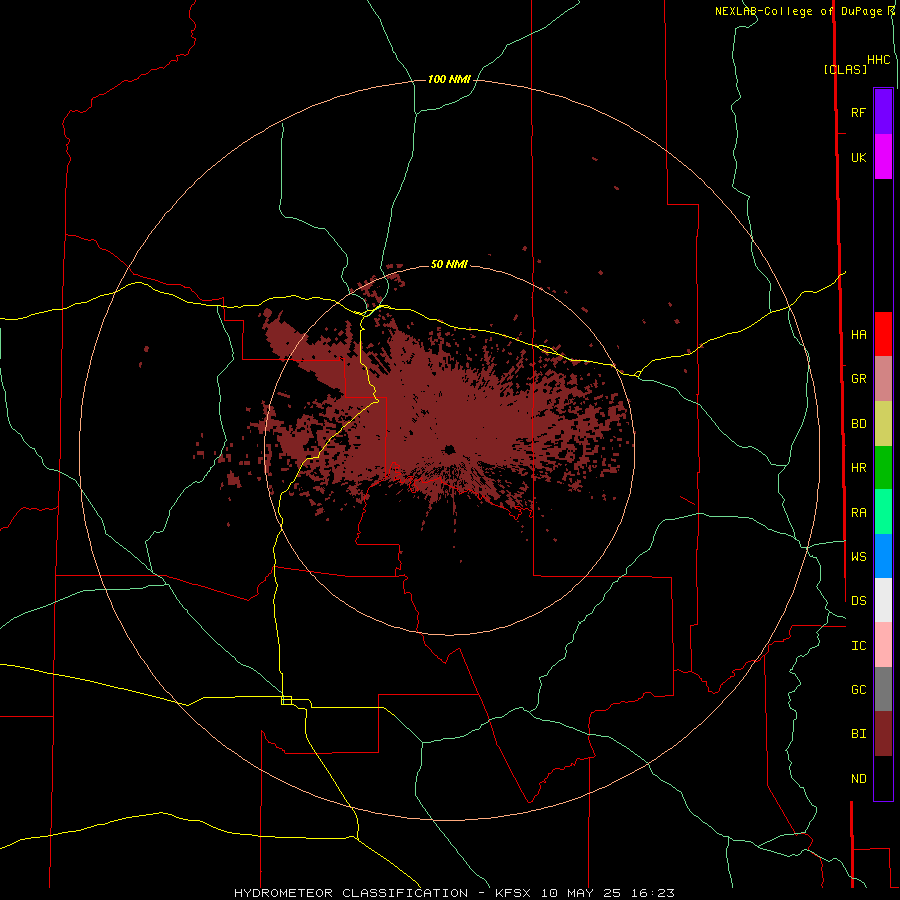Click the [CLAS] units label
The height and width of the screenshot is (900, 900).
point(845,69)
